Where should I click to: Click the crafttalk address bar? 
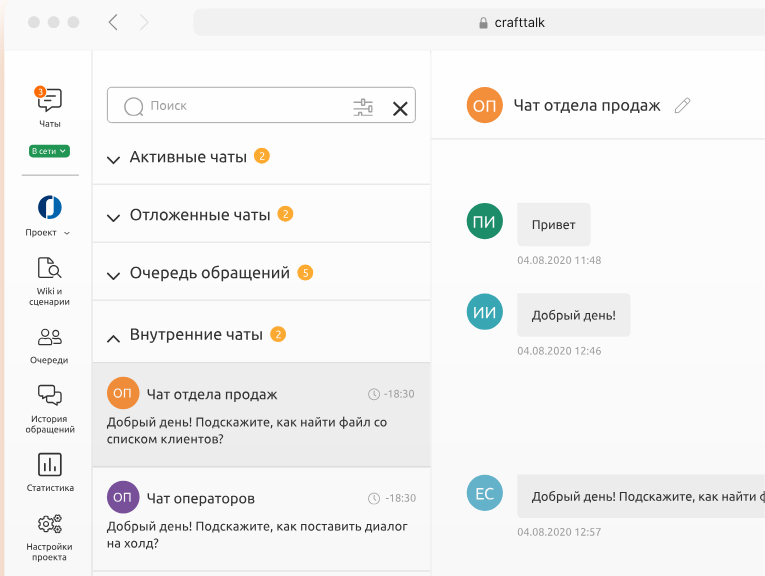pyautogui.click(x=478, y=22)
